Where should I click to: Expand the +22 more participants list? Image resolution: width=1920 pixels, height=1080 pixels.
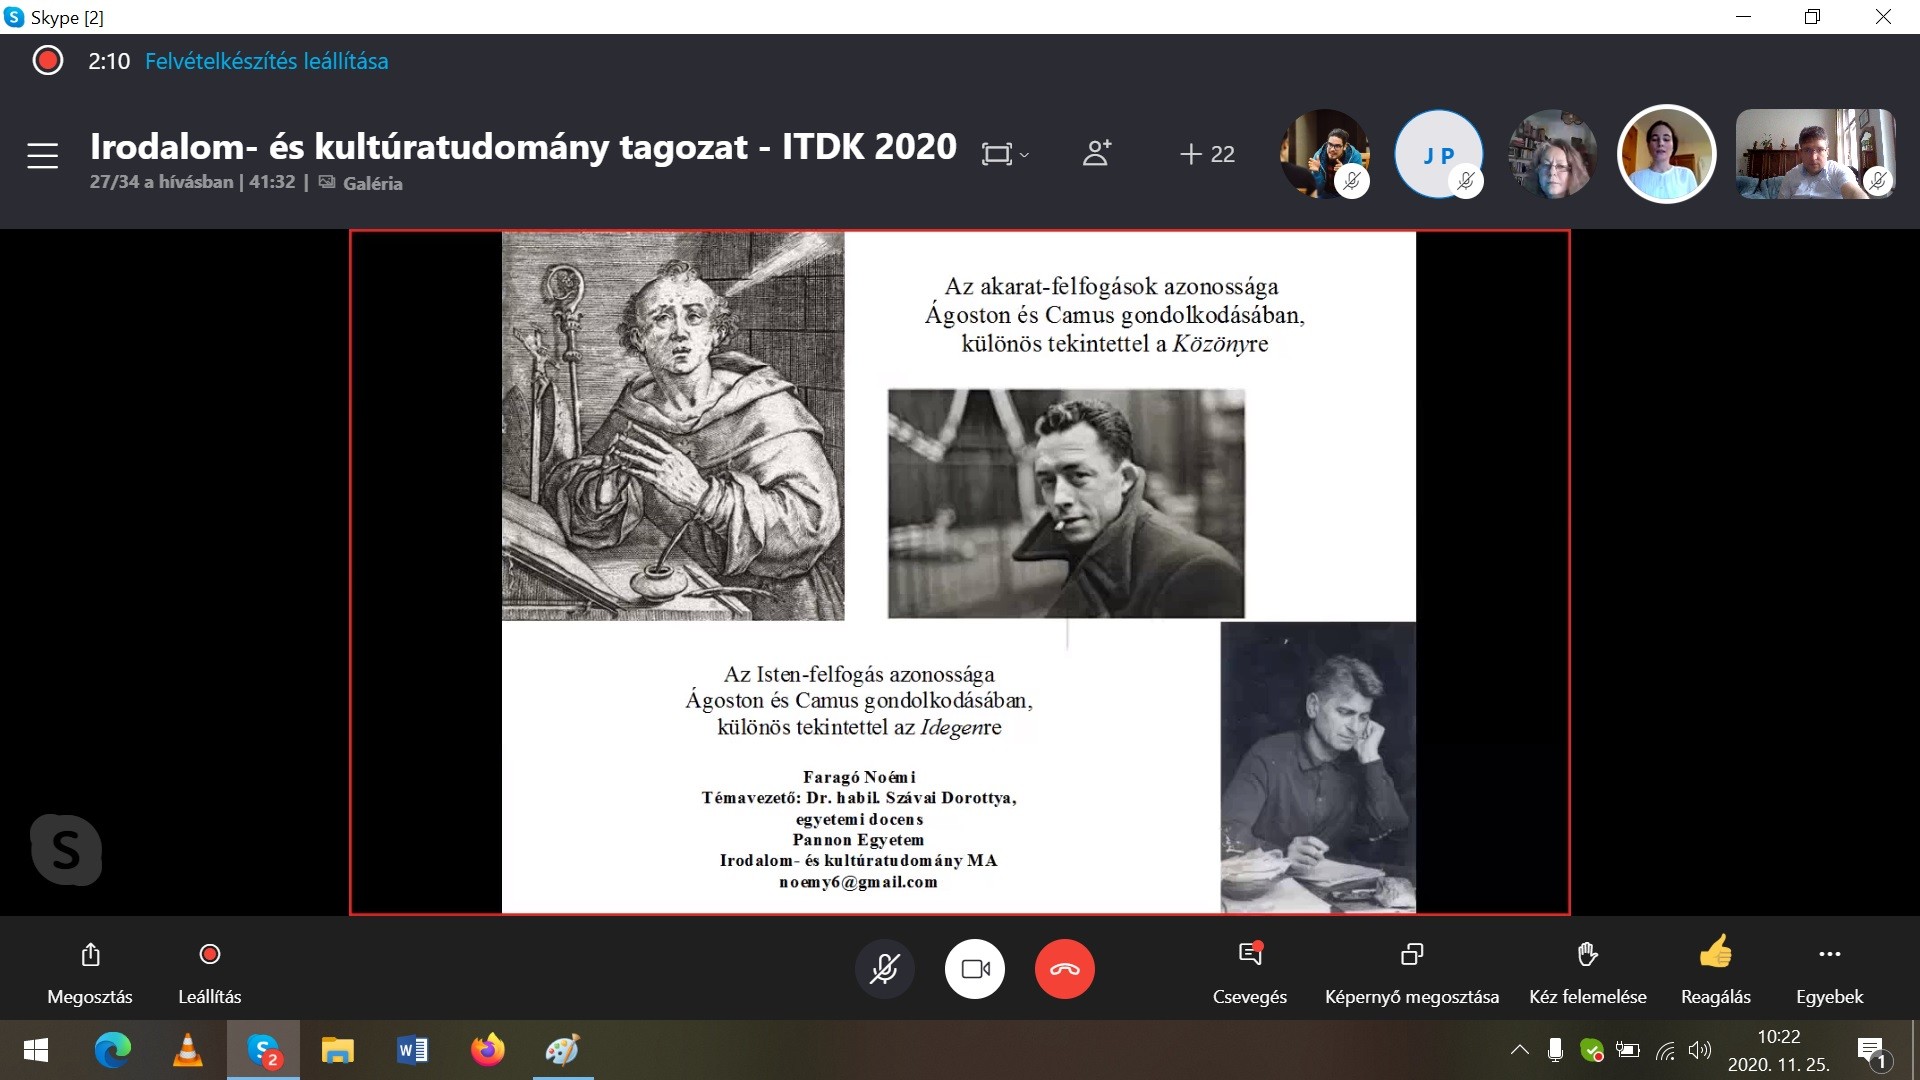click(x=1207, y=154)
